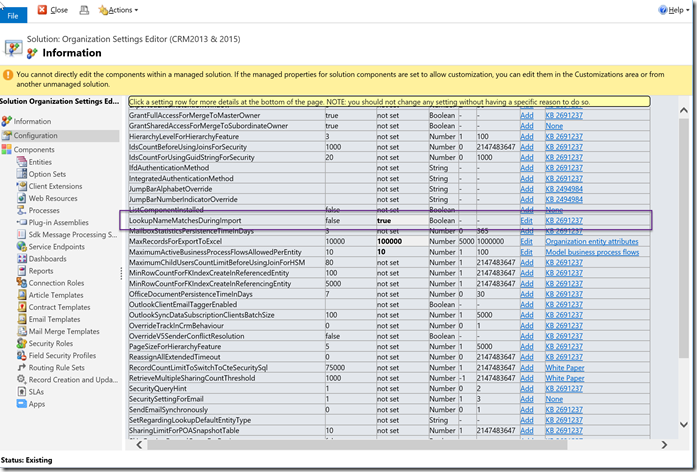Click the horizontal scrollbar thumb
697x472 pixels.
tap(358, 444)
